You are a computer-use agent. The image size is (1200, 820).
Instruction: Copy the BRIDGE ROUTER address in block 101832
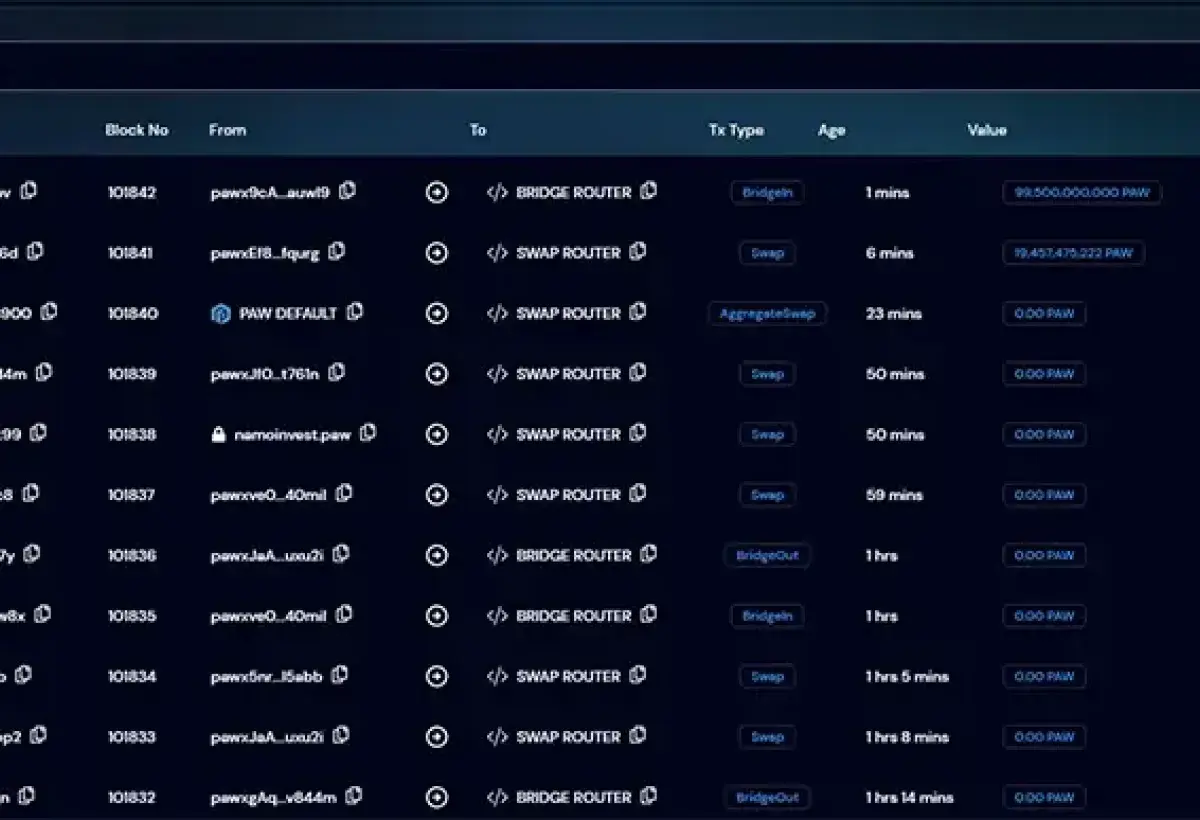[651, 797]
